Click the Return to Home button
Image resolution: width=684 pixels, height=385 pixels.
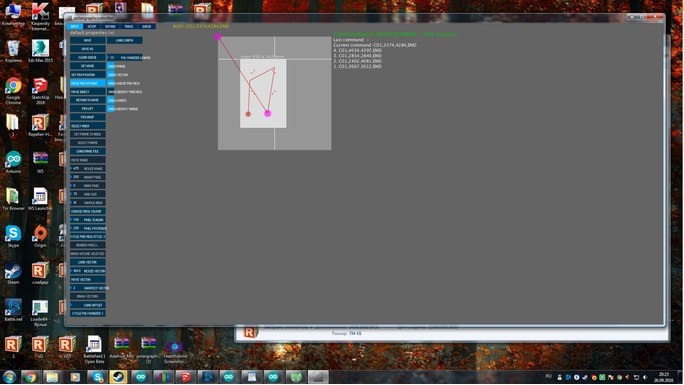point(88,100)
